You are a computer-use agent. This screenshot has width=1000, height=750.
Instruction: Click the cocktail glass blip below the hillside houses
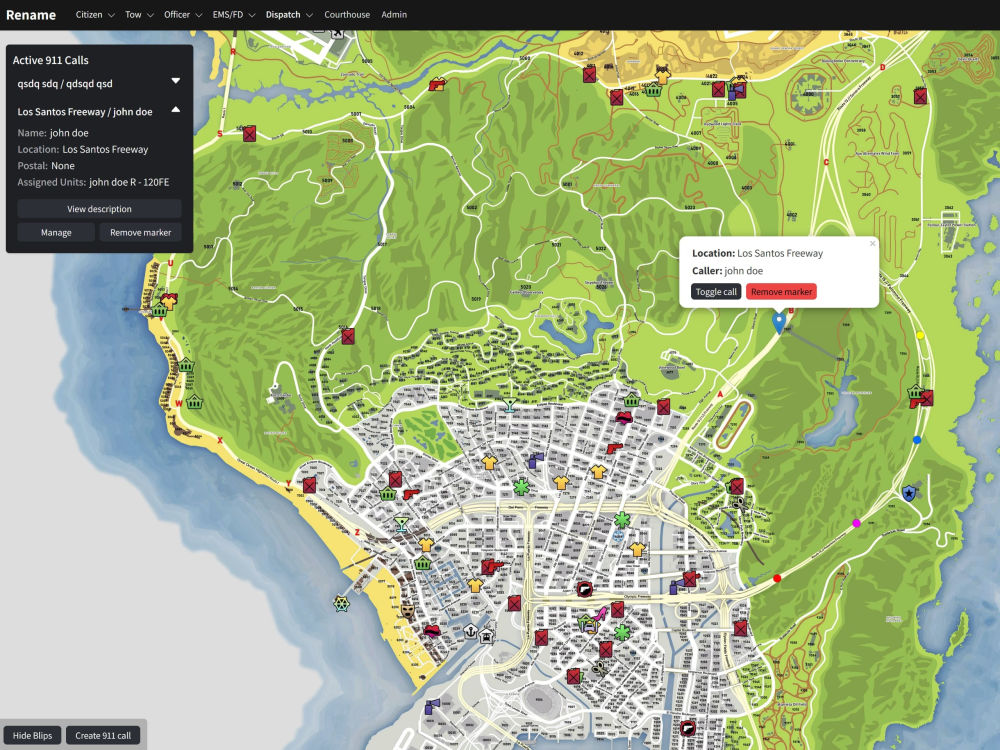tap(509, 406)
